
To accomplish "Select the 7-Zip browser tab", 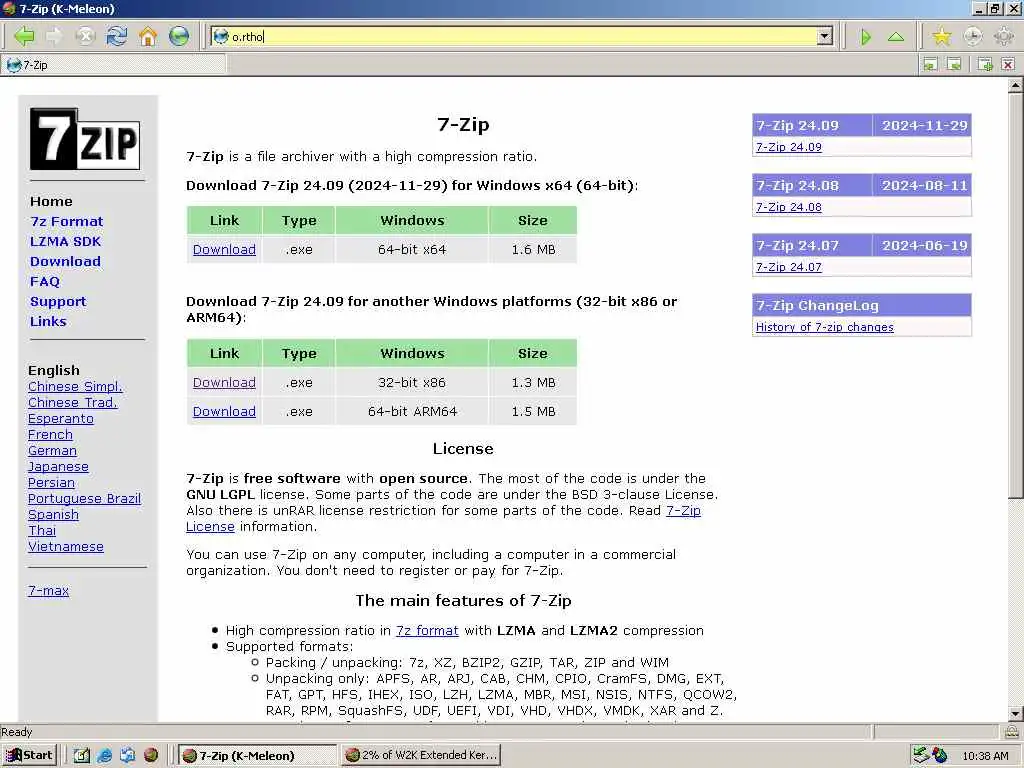I will (114, 65).
